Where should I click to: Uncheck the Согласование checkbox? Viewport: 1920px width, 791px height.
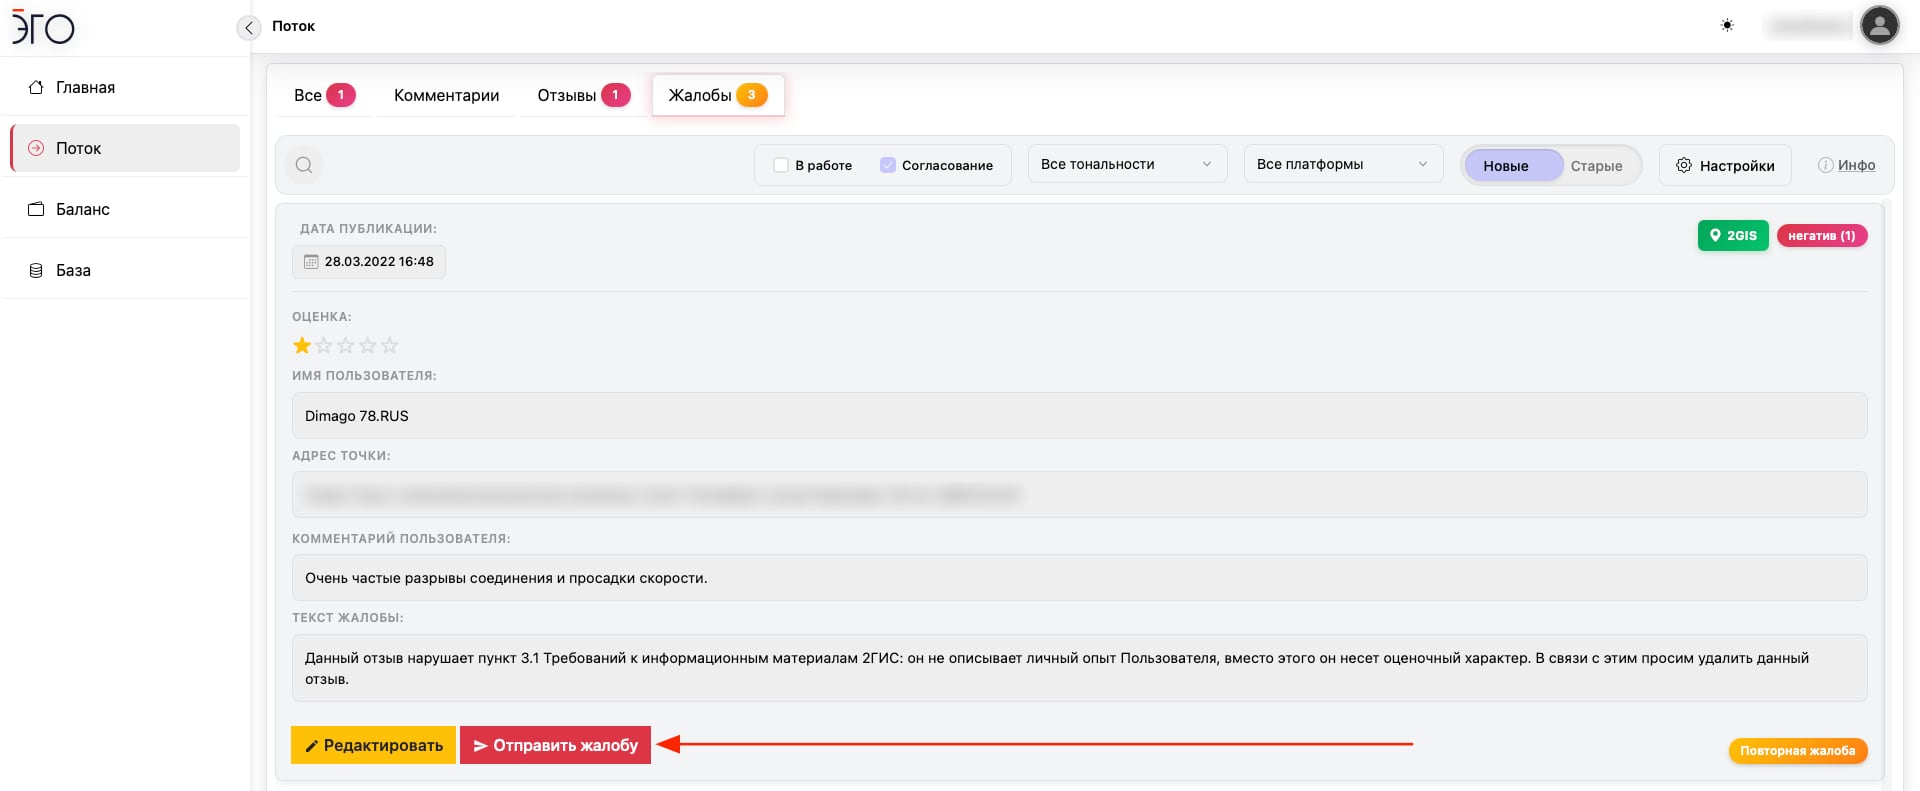(x=887, y=165)
